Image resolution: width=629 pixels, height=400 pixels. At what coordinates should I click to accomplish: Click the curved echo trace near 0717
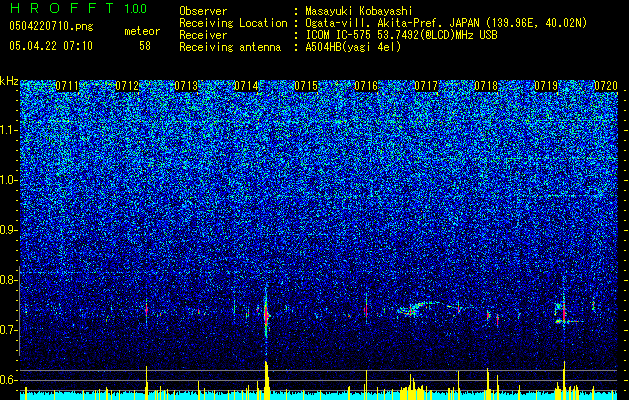[421, 308]
